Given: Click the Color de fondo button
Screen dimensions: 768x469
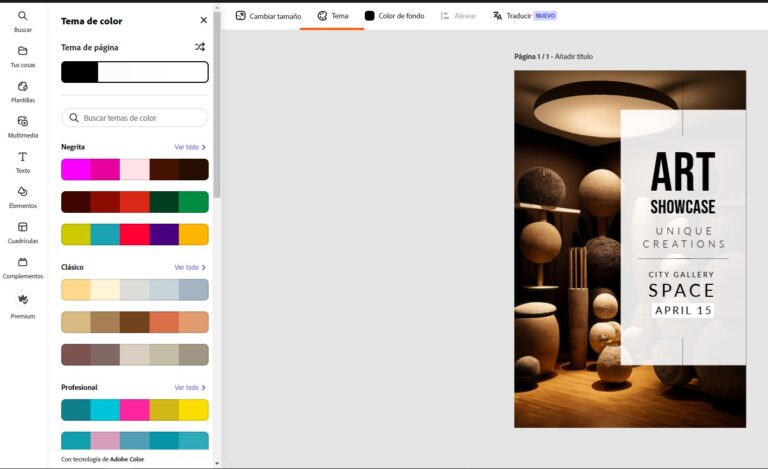Looking at the screenshot, I should tap(394, 16).
